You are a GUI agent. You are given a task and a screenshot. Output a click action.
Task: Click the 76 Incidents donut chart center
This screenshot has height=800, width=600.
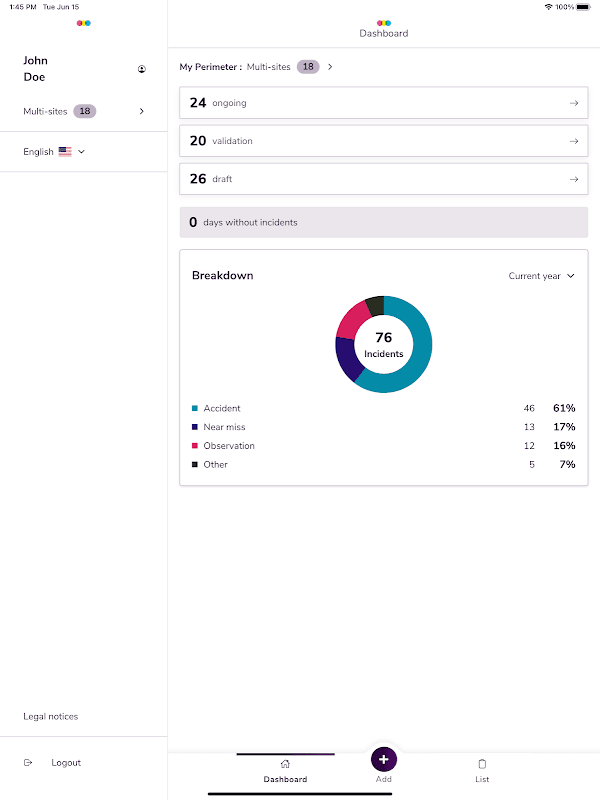384,344
